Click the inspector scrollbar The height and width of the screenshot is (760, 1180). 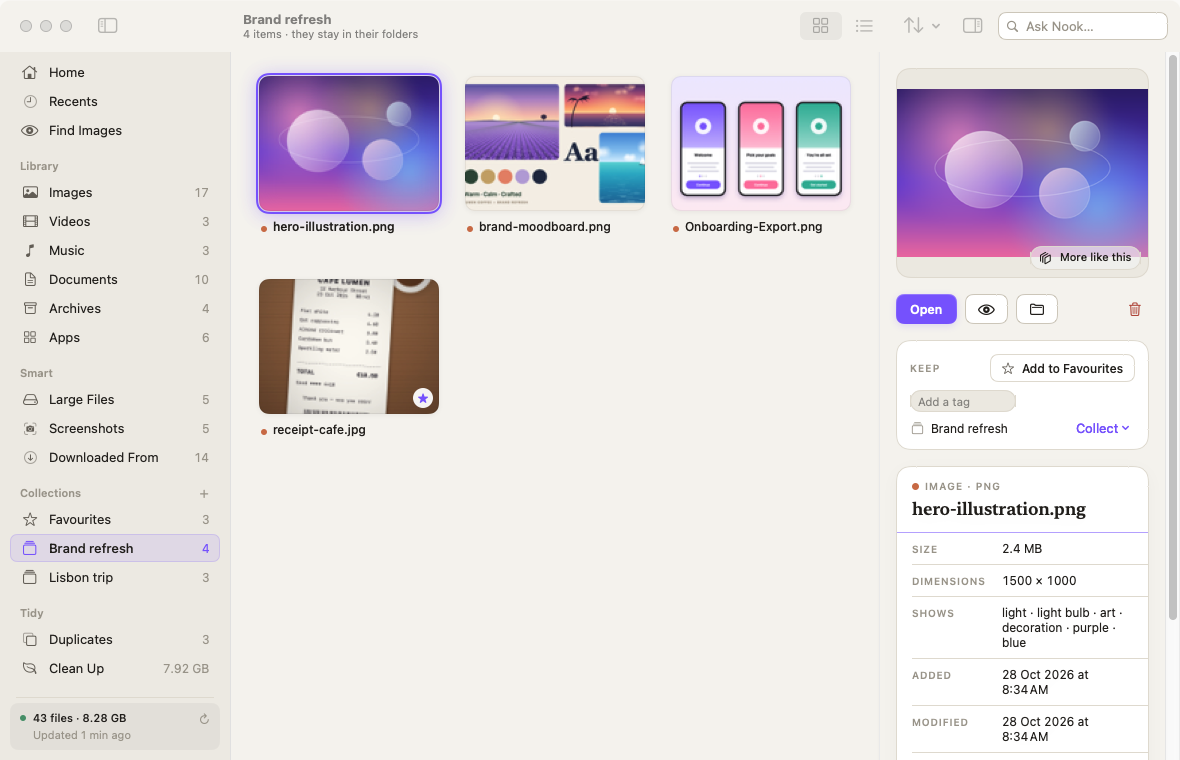coord(1172,337)
